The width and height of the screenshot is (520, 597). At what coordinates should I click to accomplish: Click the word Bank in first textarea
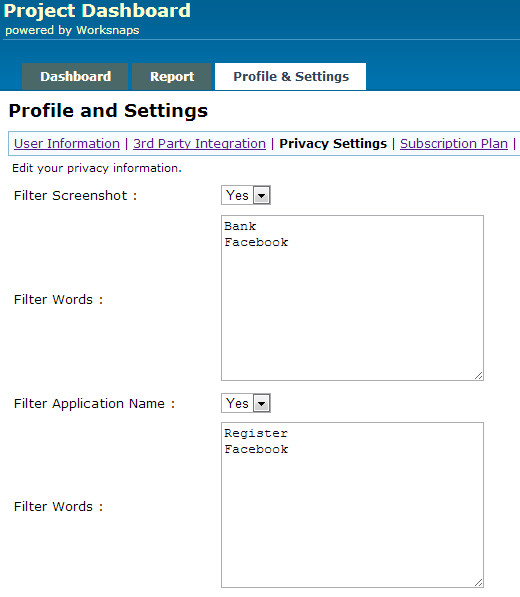pyautogui.click(x=240, y=226)
